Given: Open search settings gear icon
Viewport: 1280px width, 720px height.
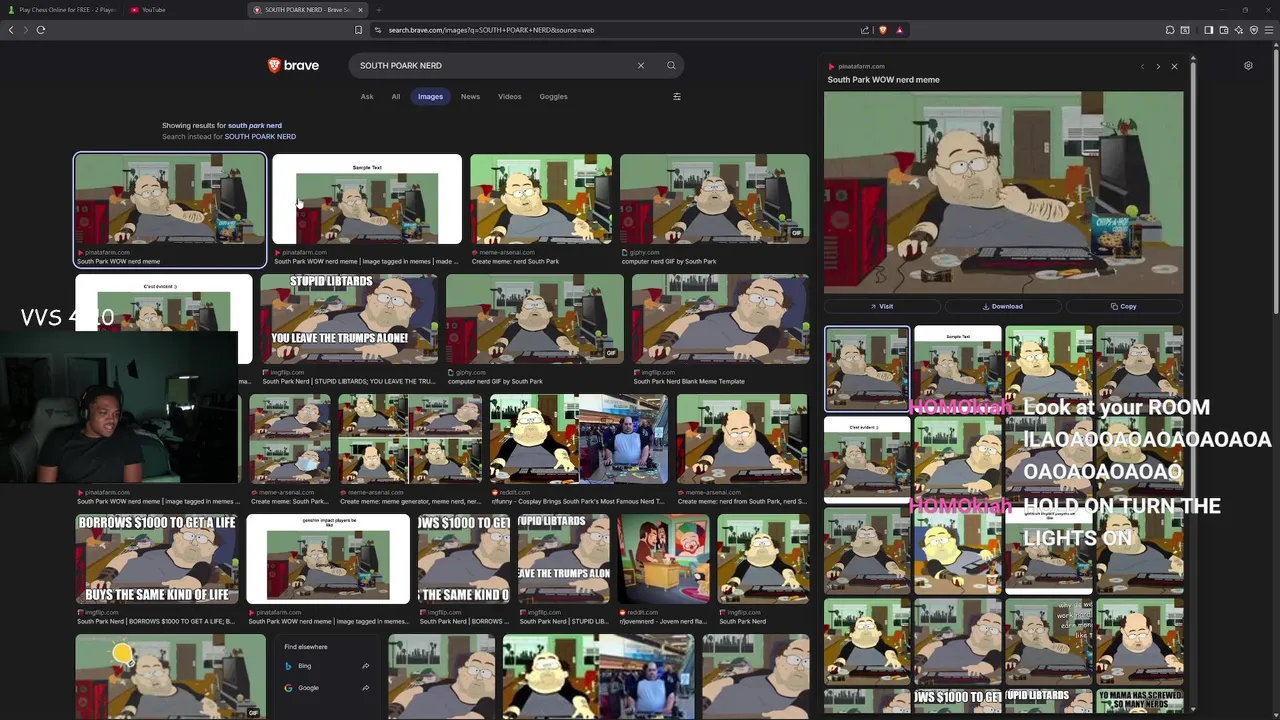Looking at the screenshot, I should pos(1248,66).
